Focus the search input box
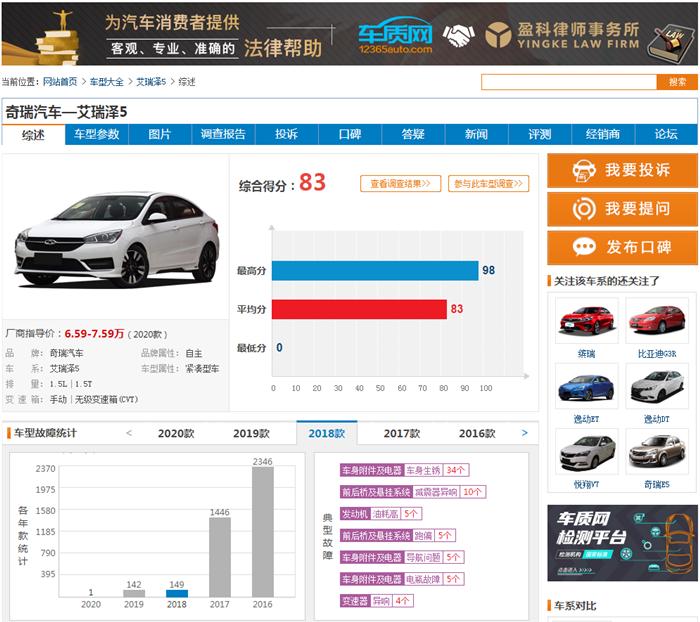The height and width of the screenshot is (622, 700). pyautogui.click(x=569, y=82)
